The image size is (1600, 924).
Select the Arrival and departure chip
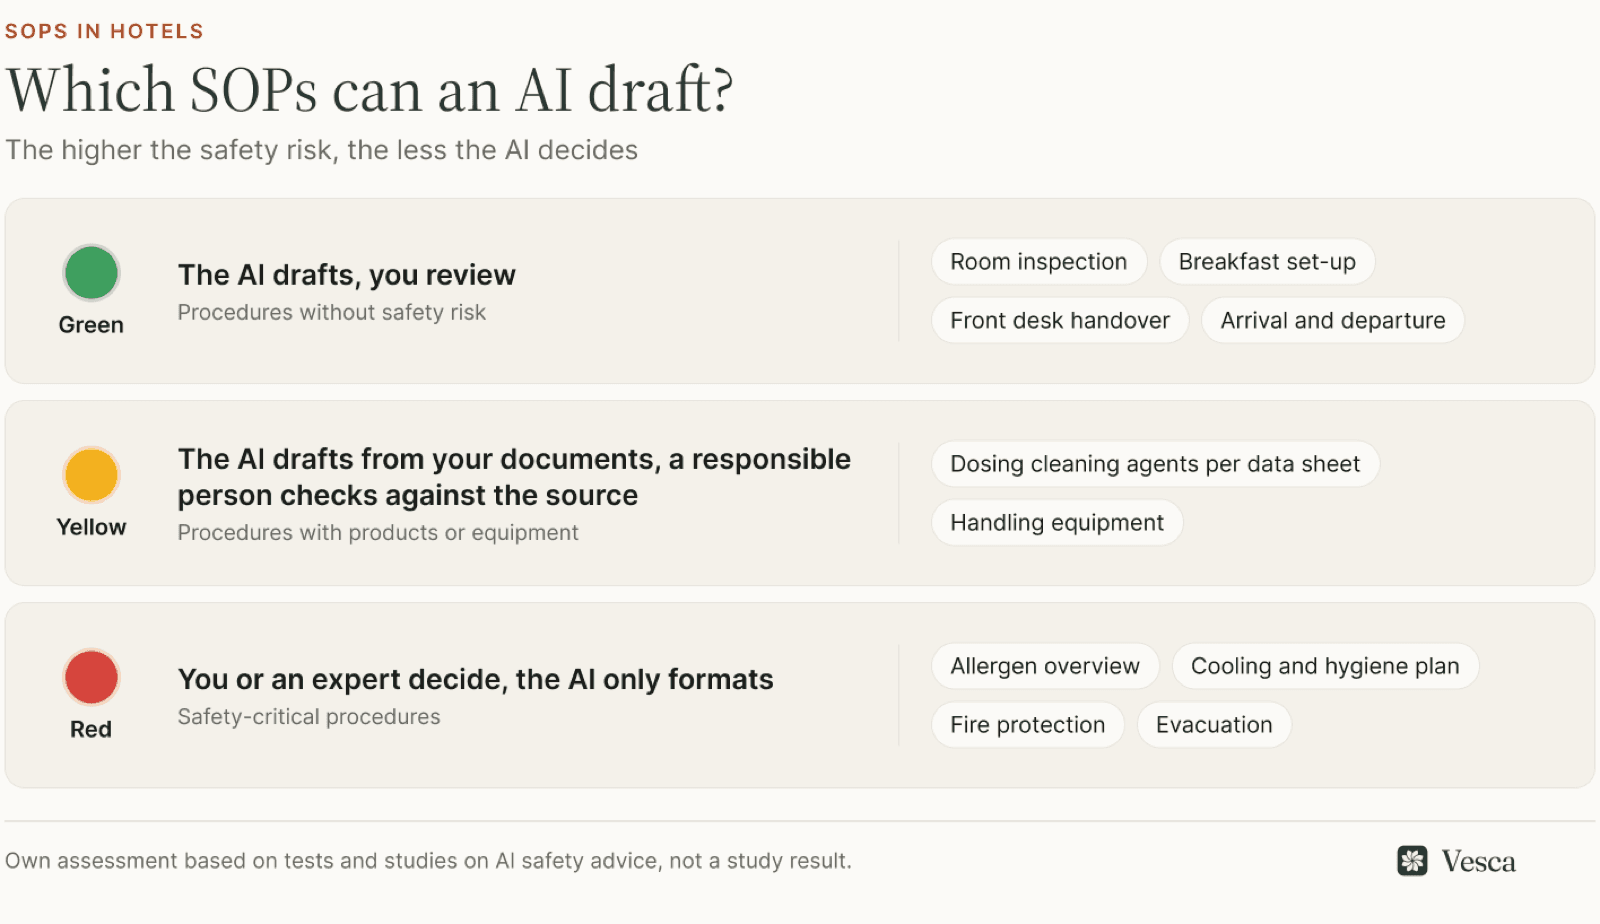click(x=1333, y=321)
